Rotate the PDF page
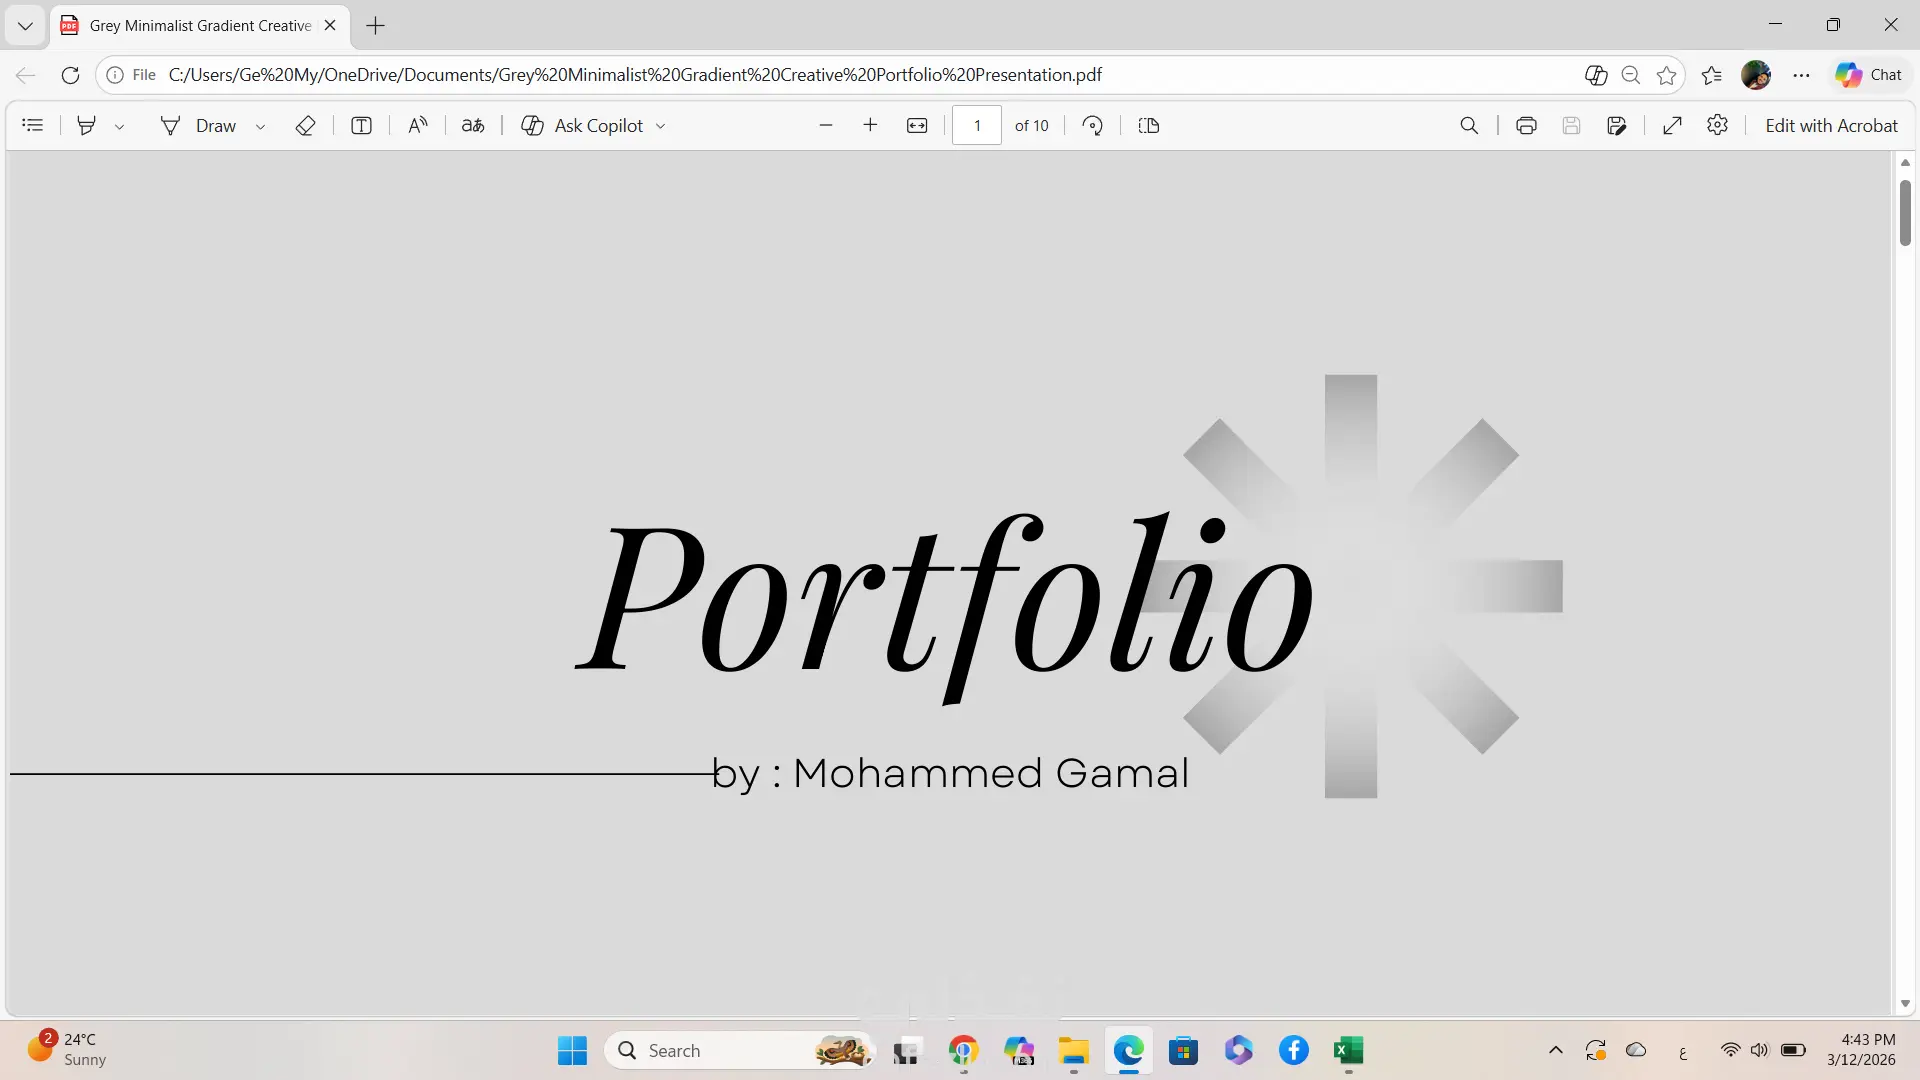This screenshot has width=1920, height=1080. point(1093,126)
